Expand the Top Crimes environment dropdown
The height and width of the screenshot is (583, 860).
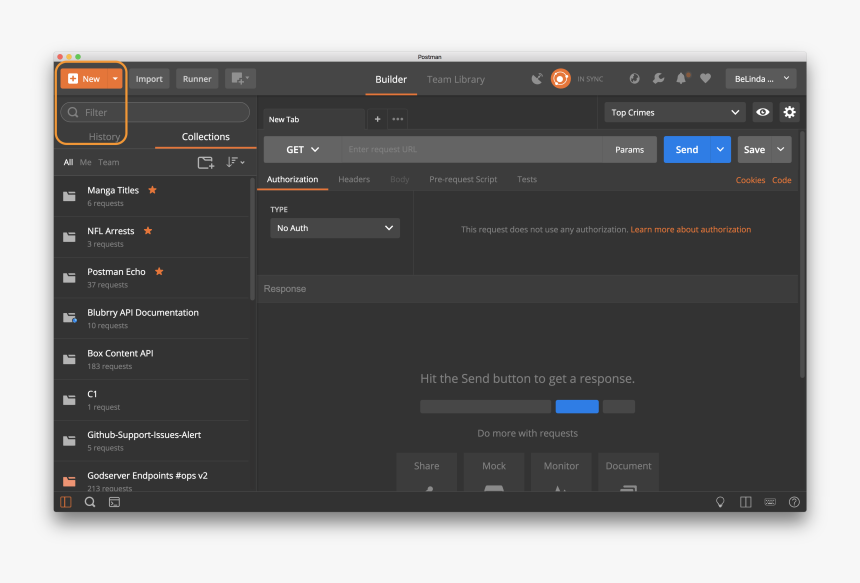click(x=675, y=113)
